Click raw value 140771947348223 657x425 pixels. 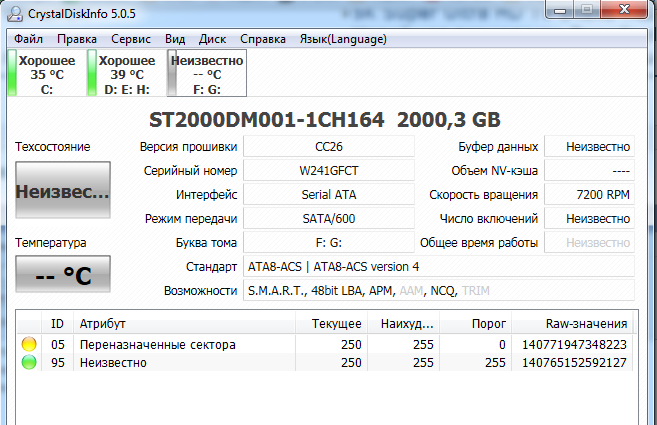tap(574, 345)
